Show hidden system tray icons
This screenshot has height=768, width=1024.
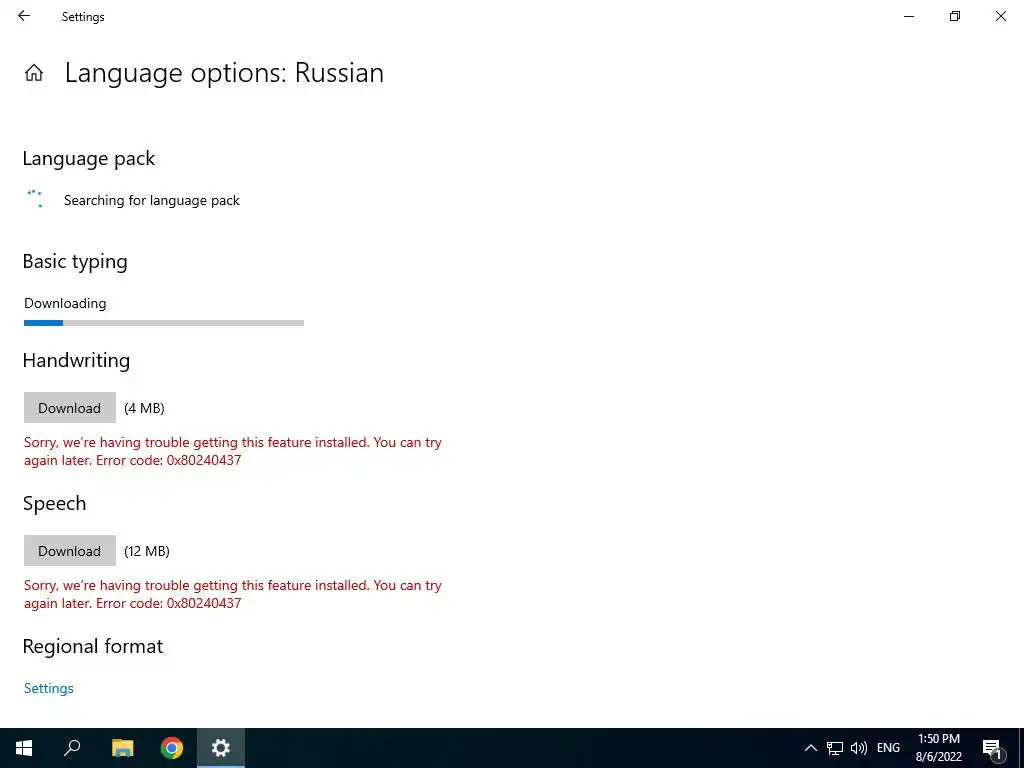point(810,748)
